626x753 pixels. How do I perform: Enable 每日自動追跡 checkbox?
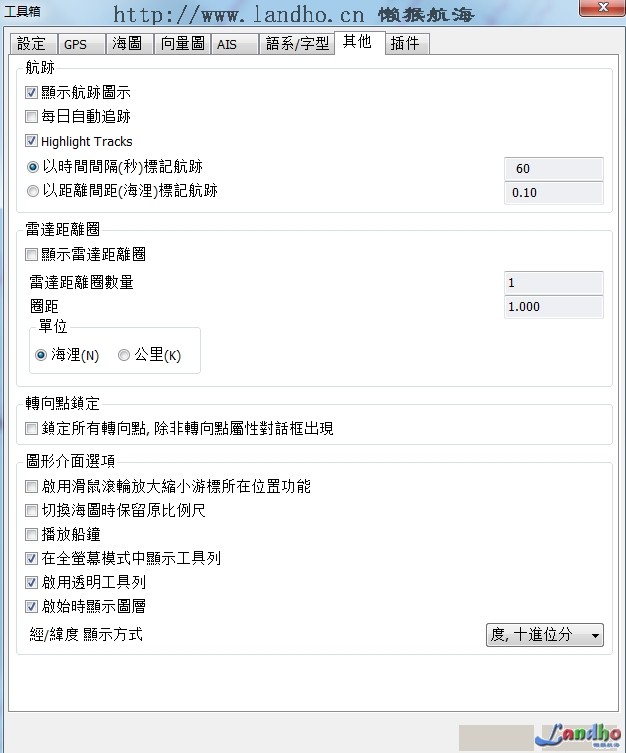32,117
